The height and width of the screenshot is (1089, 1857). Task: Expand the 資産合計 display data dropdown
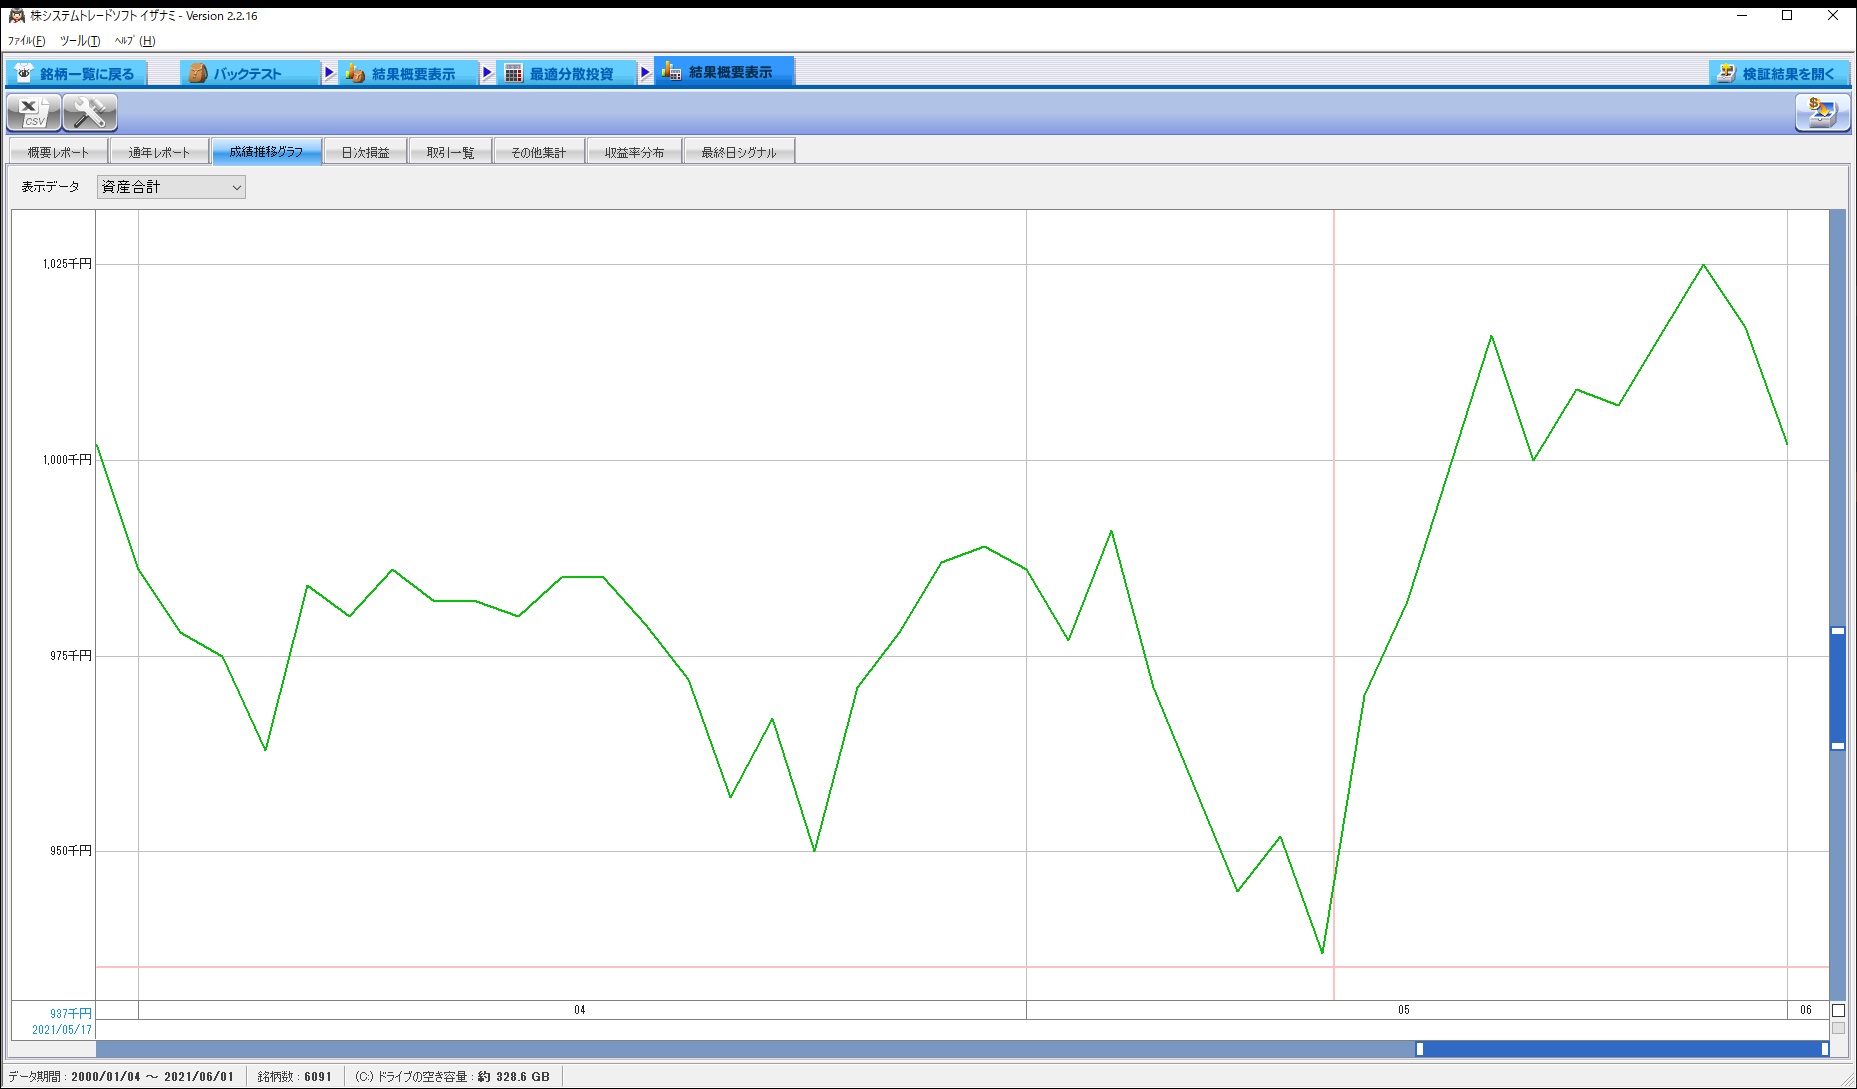pyautogui.click(x=171, y=187)
